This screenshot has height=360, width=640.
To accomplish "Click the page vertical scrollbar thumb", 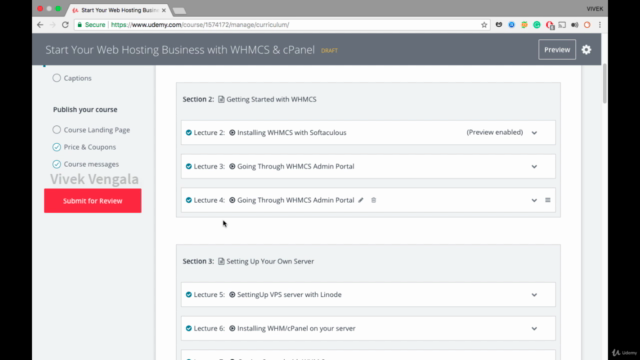I will coord(604,84).
